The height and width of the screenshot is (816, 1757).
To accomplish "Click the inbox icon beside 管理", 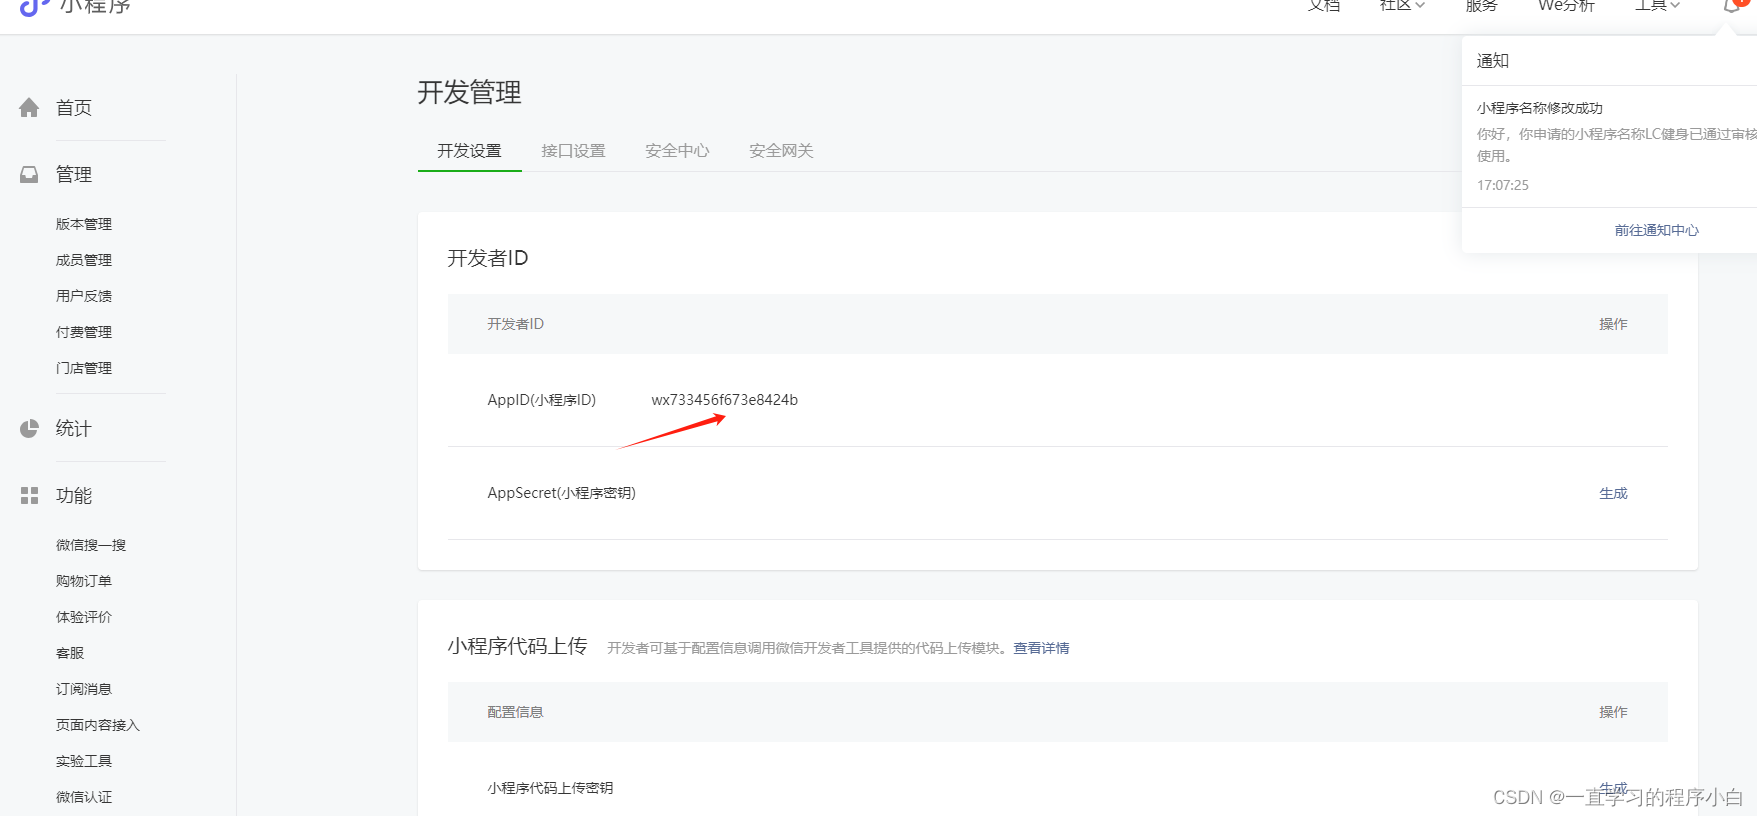I will pyautogui.click(x=29, y=175).
